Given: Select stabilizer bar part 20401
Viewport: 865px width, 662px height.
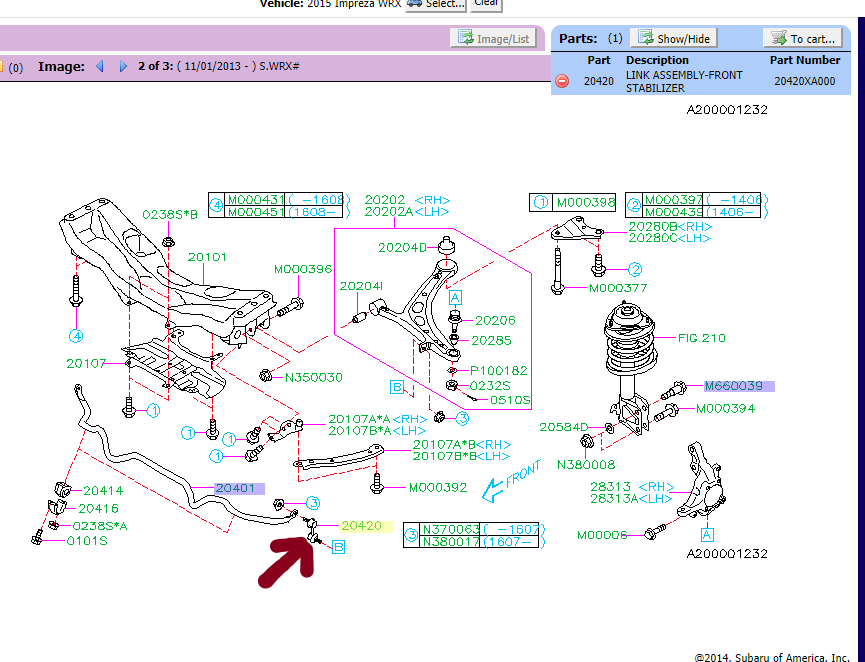Looking at the screenshot, I should coord(237,489).
